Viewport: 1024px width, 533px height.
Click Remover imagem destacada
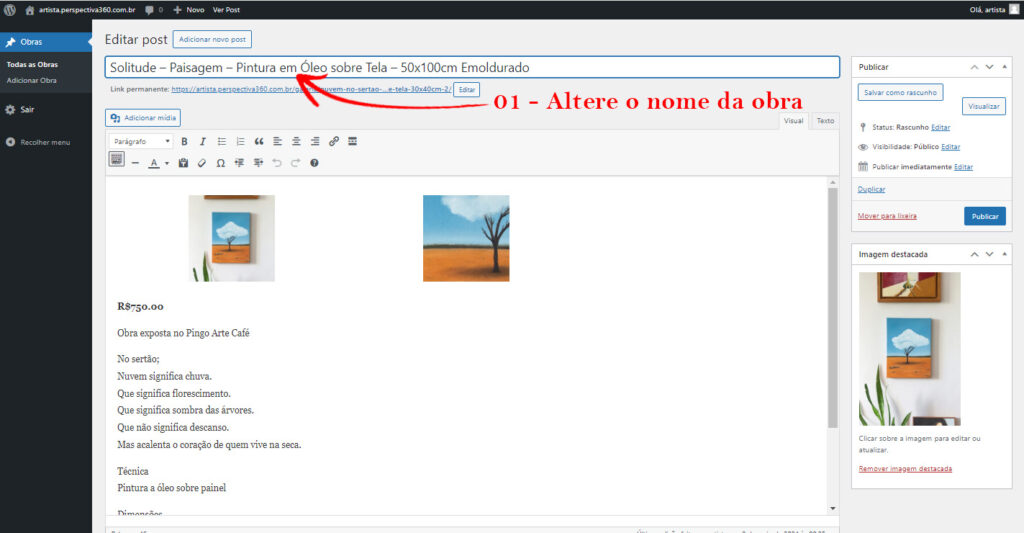(x=905, y=469)
